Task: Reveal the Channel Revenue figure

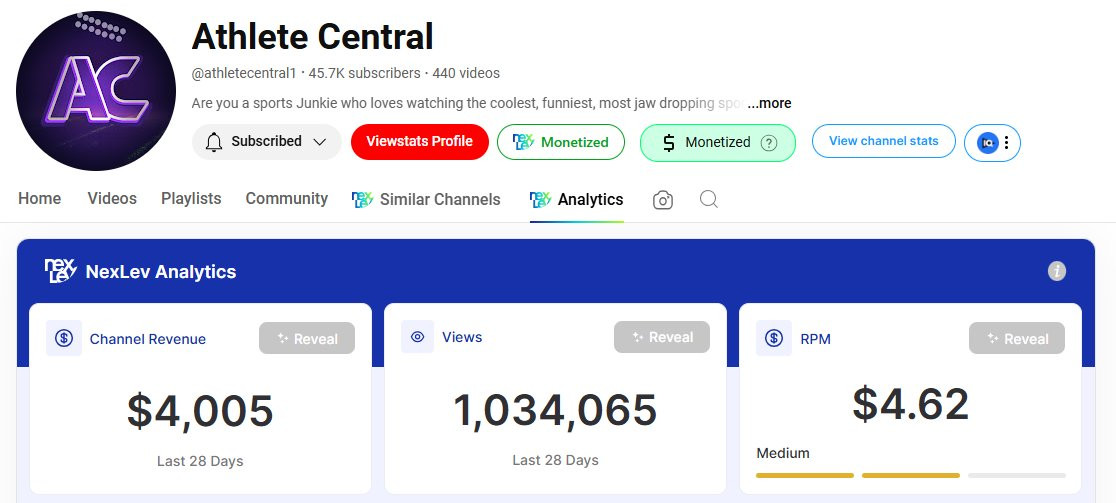Action: (x=306, y=339)
